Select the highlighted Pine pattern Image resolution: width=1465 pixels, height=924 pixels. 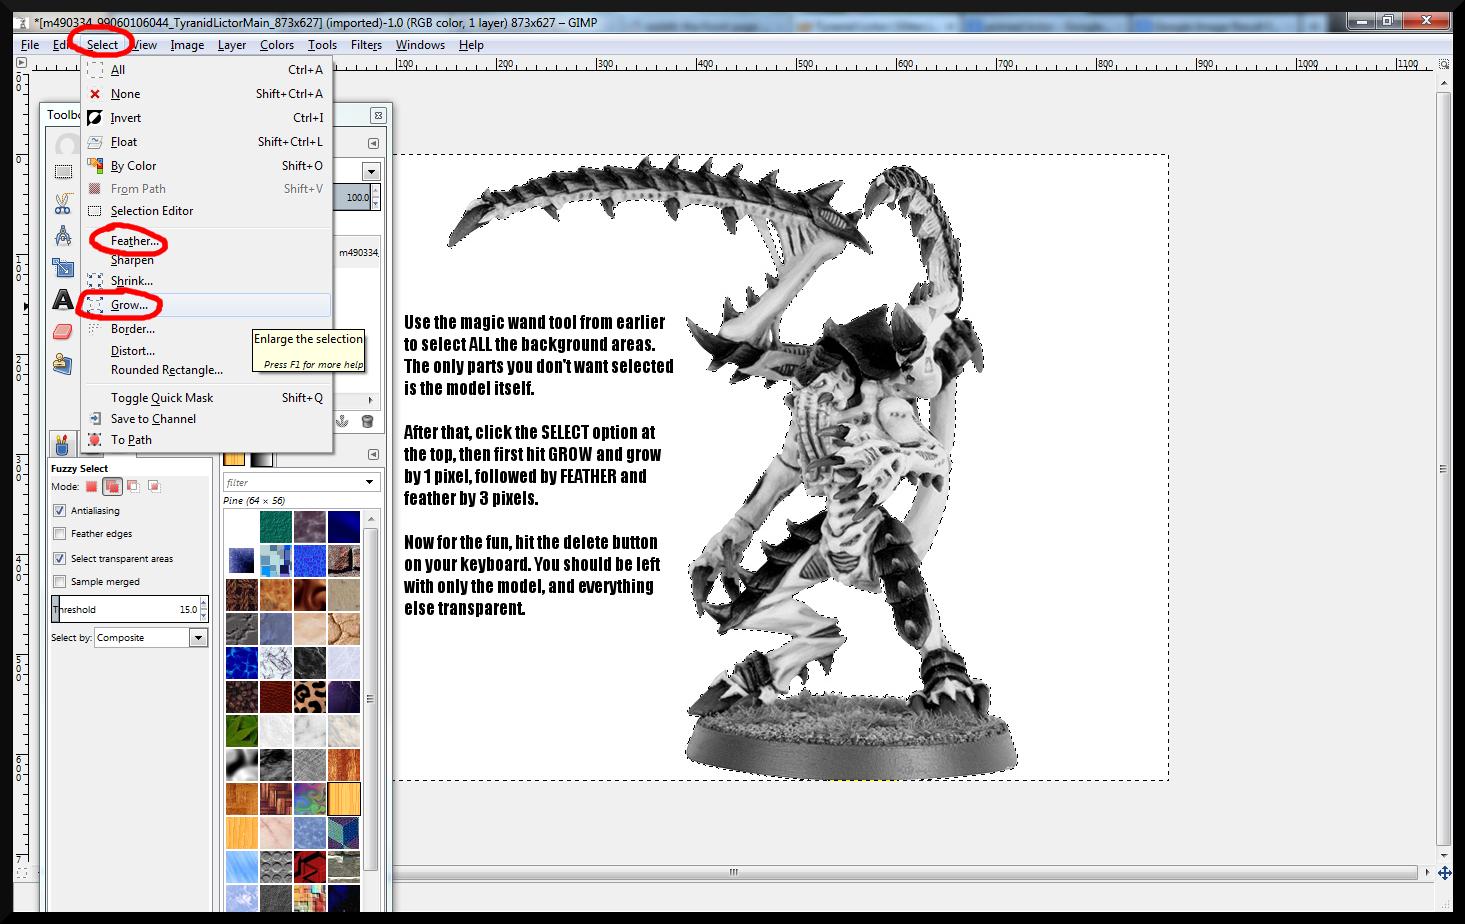pos(343,798)
